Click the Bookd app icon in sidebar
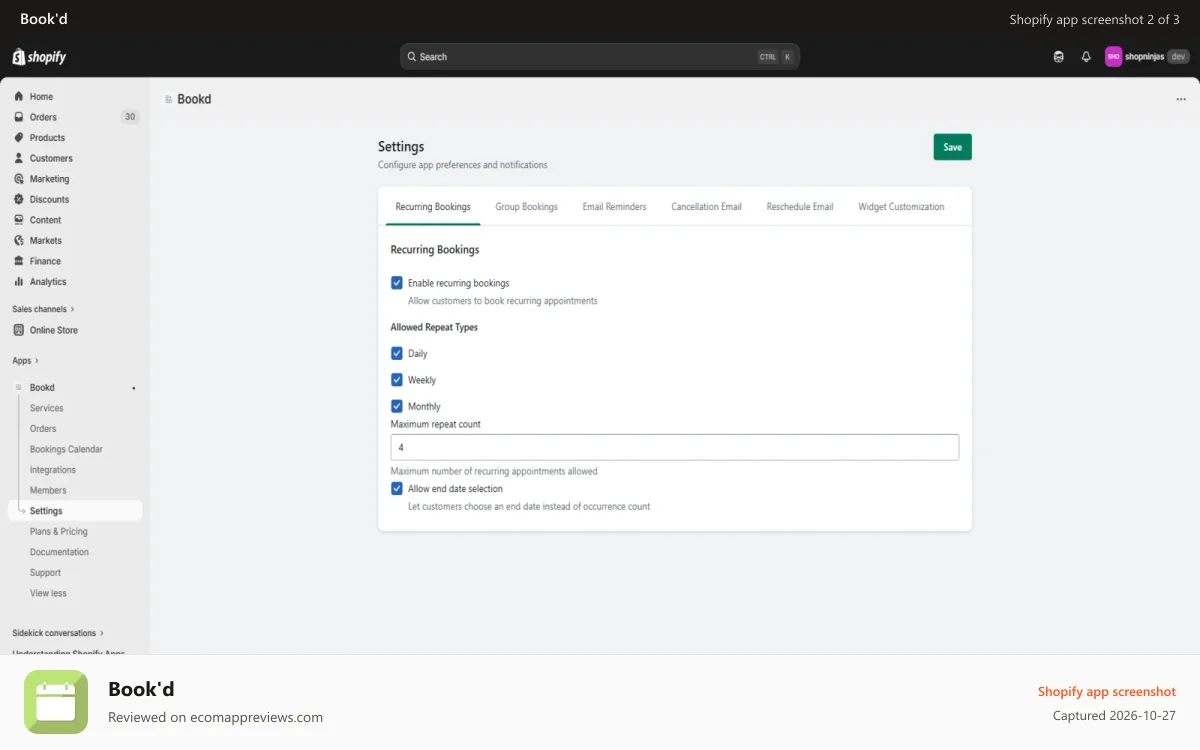The height and width of the screenshot is (750, 1200). point(19,387)
